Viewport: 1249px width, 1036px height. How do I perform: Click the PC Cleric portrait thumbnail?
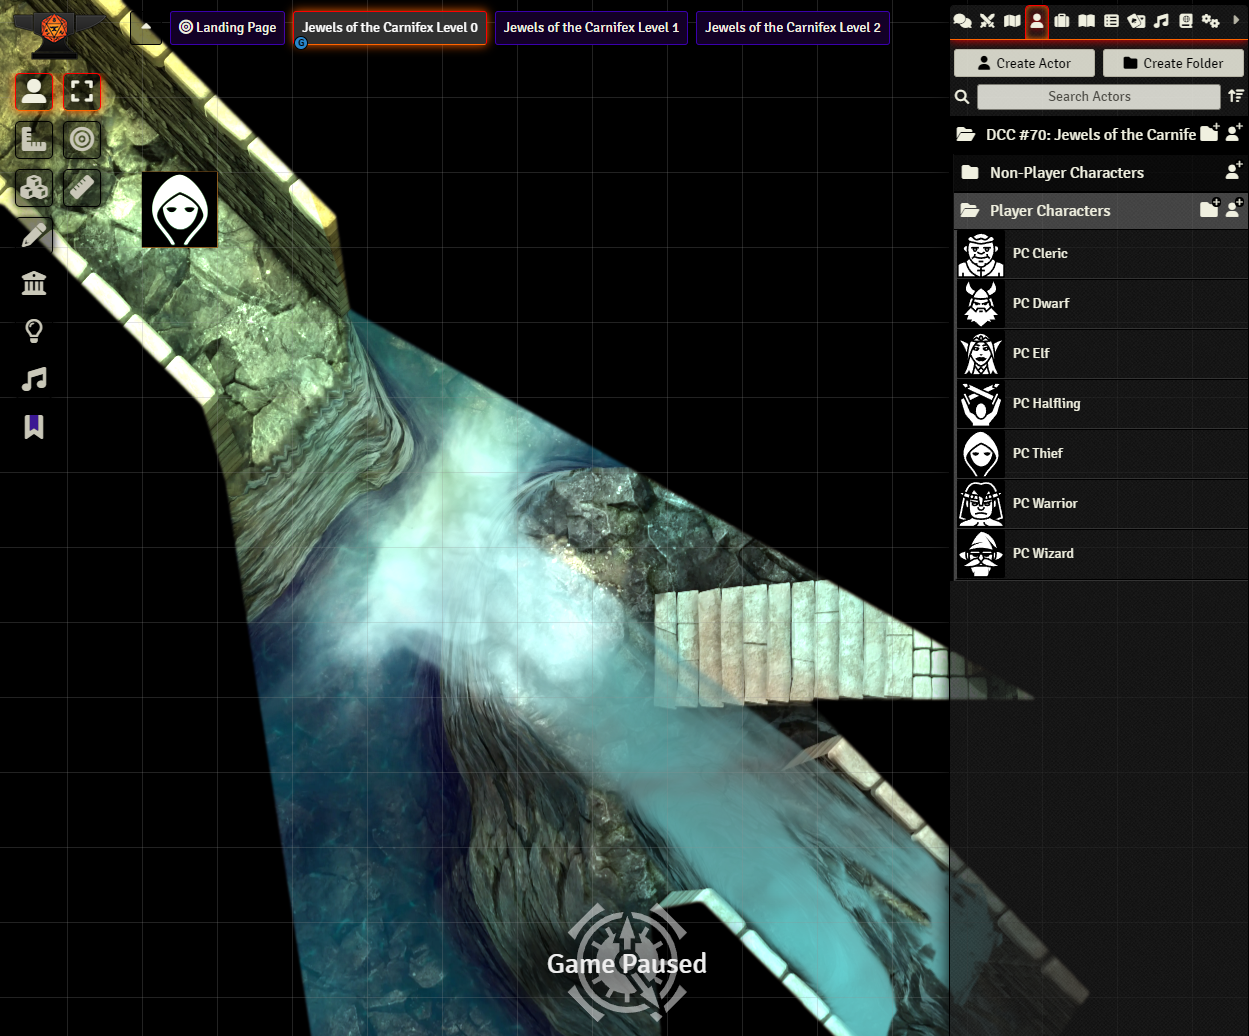point(981,254)
